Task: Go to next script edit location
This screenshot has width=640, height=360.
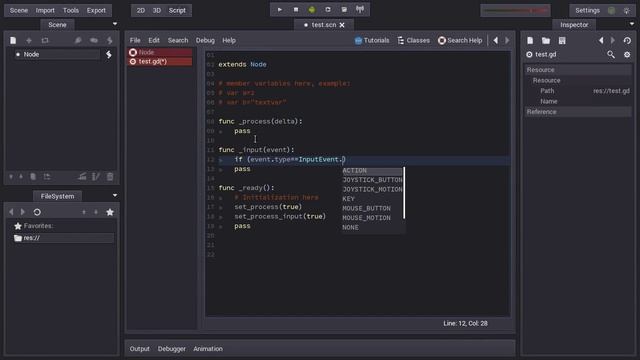Action: point(507,40)
